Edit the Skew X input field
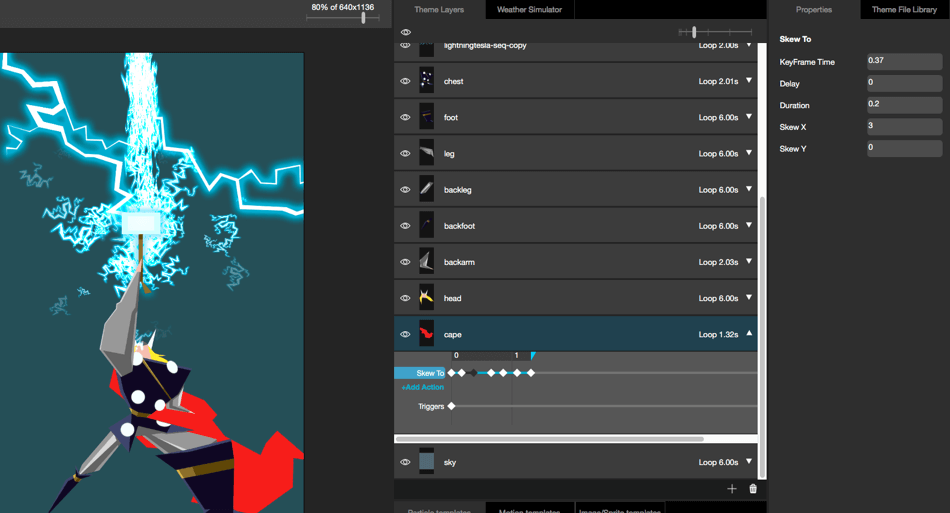This screenshot has width=950, height=513. (904, 127)
